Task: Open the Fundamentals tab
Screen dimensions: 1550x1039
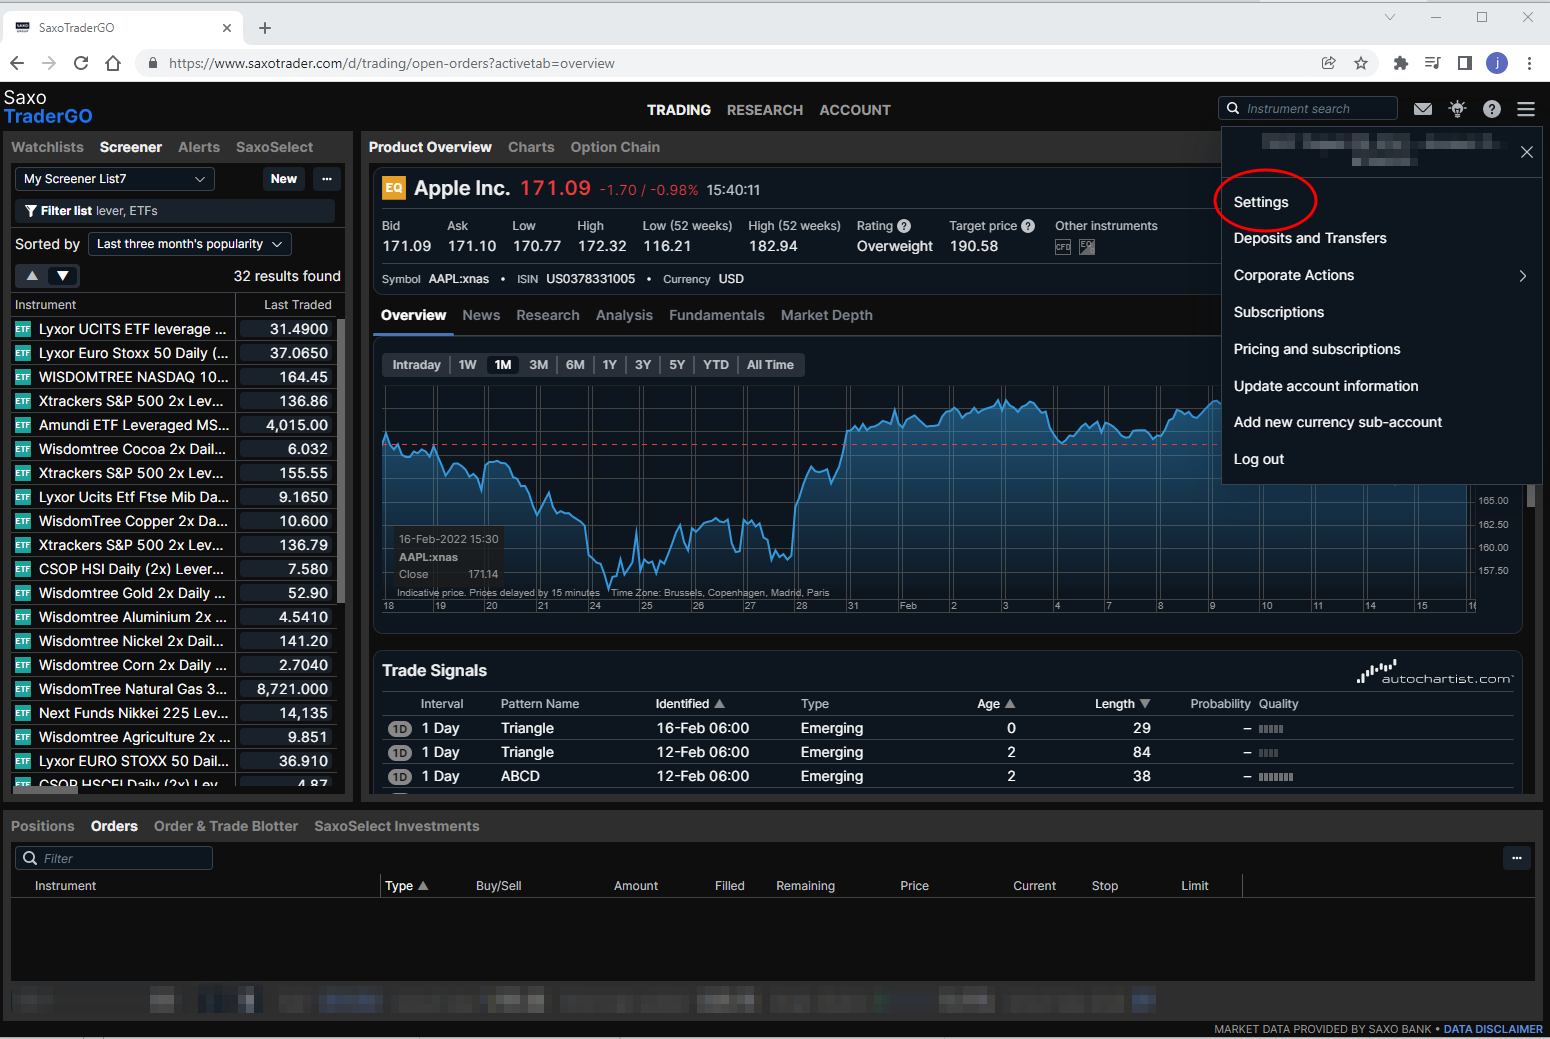Action: (x=717, y=315)
